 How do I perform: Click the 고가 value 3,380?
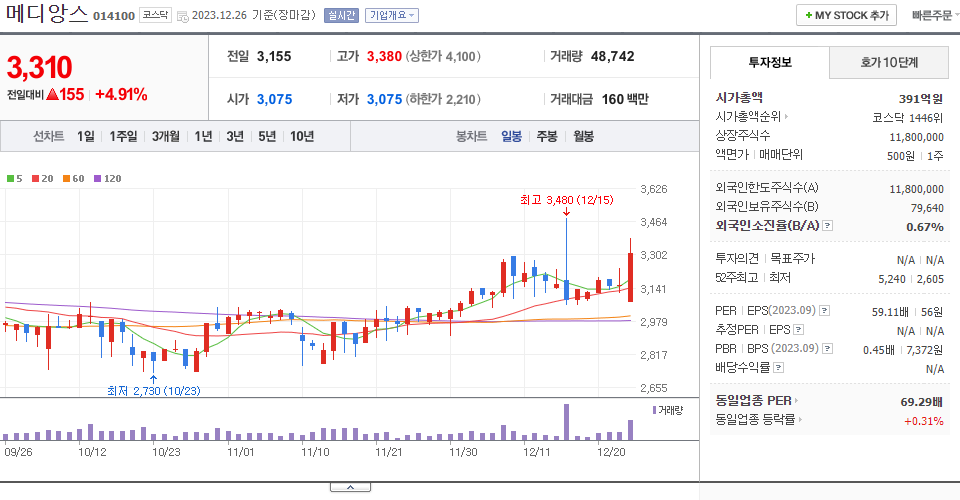(384, 56)
